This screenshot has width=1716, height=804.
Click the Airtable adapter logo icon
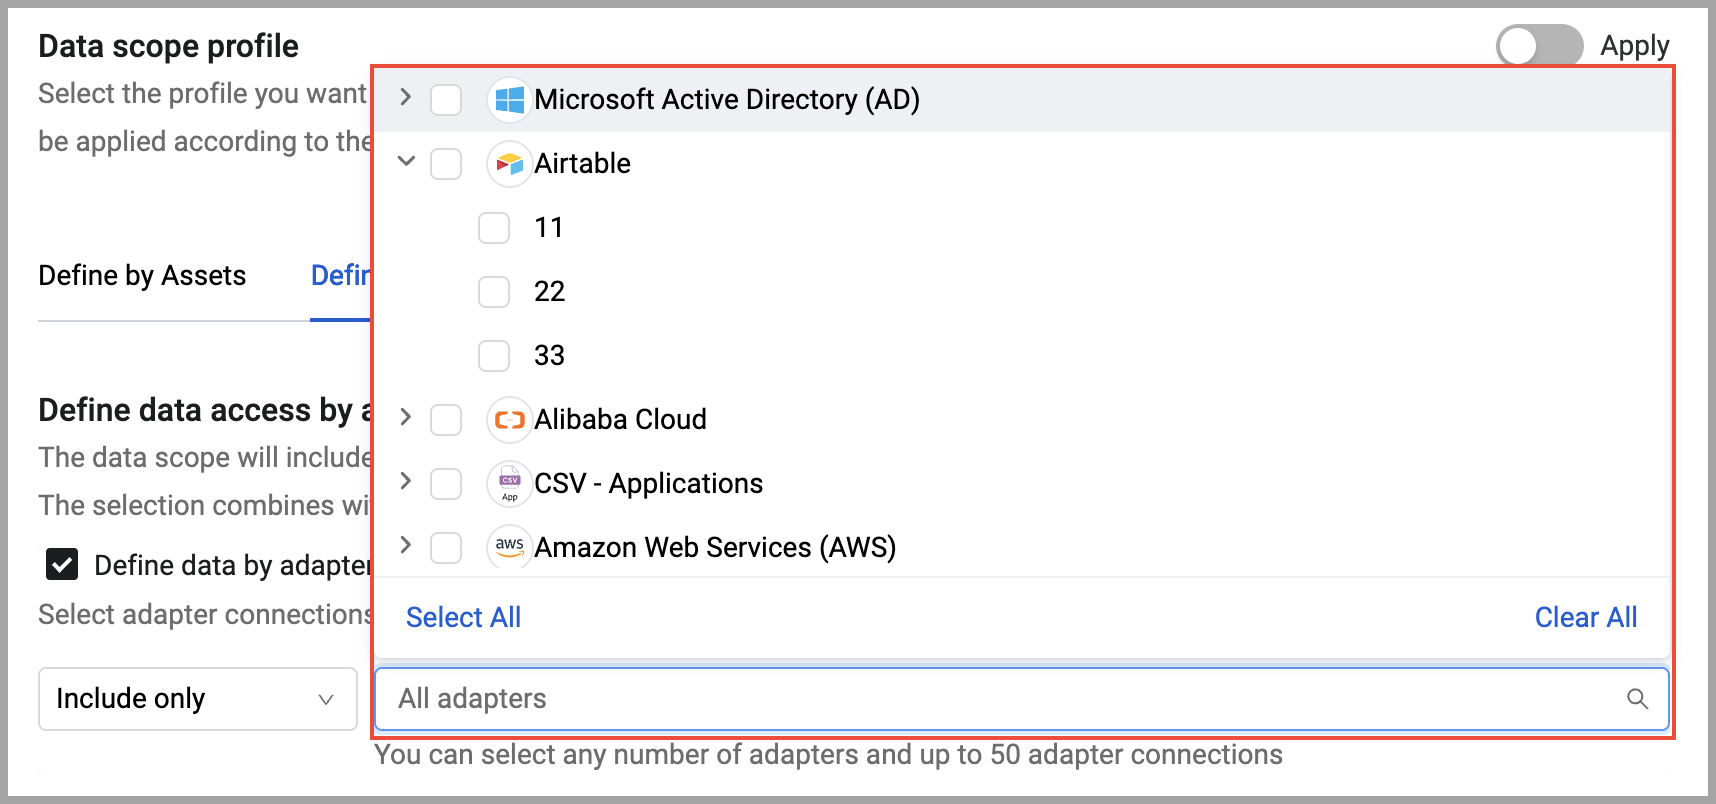pos(509,164)
